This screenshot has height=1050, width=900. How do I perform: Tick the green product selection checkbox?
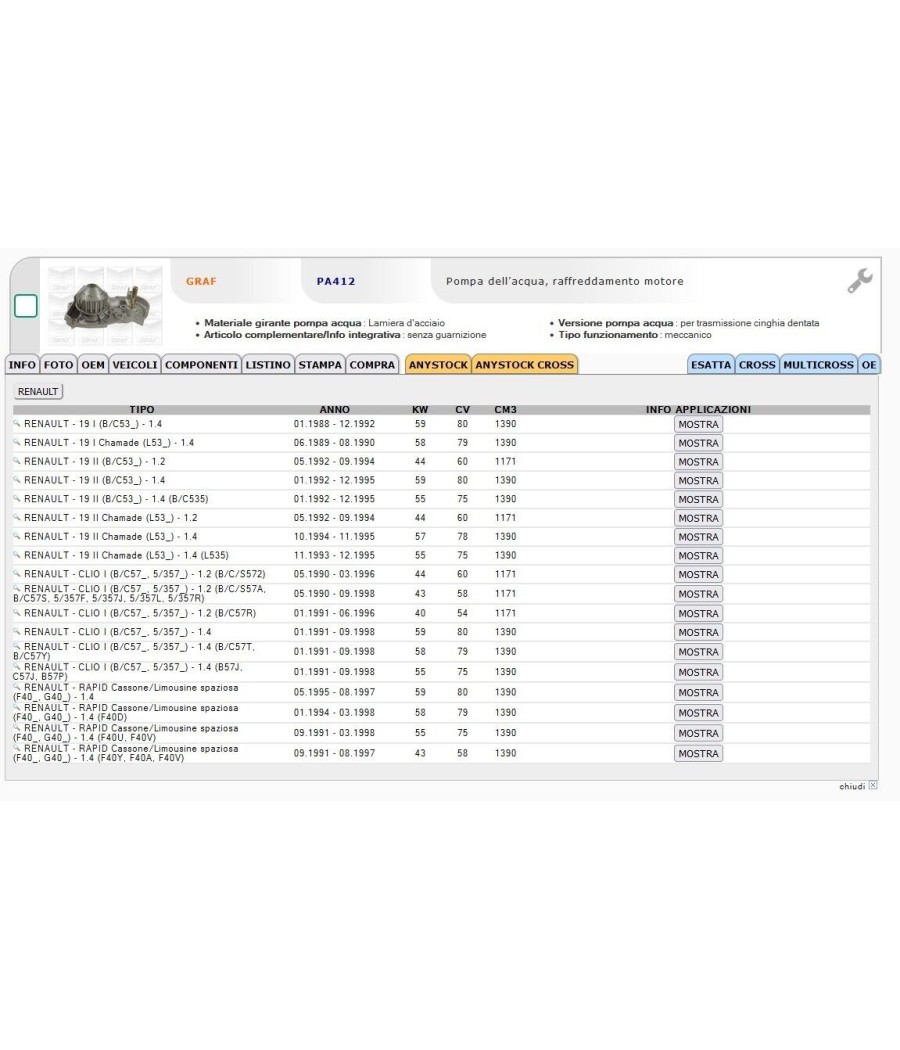pyautogui.click(x=25, y=306)
